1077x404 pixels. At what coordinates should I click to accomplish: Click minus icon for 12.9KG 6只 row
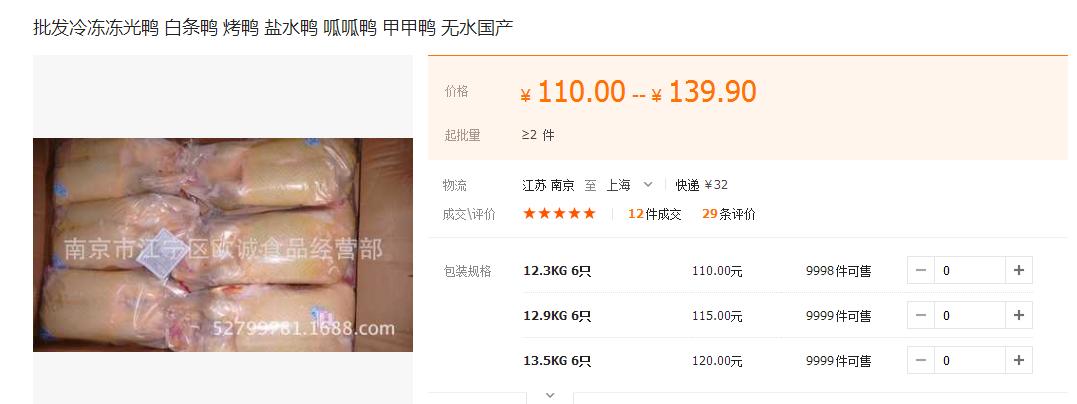(x=921, y=315)
